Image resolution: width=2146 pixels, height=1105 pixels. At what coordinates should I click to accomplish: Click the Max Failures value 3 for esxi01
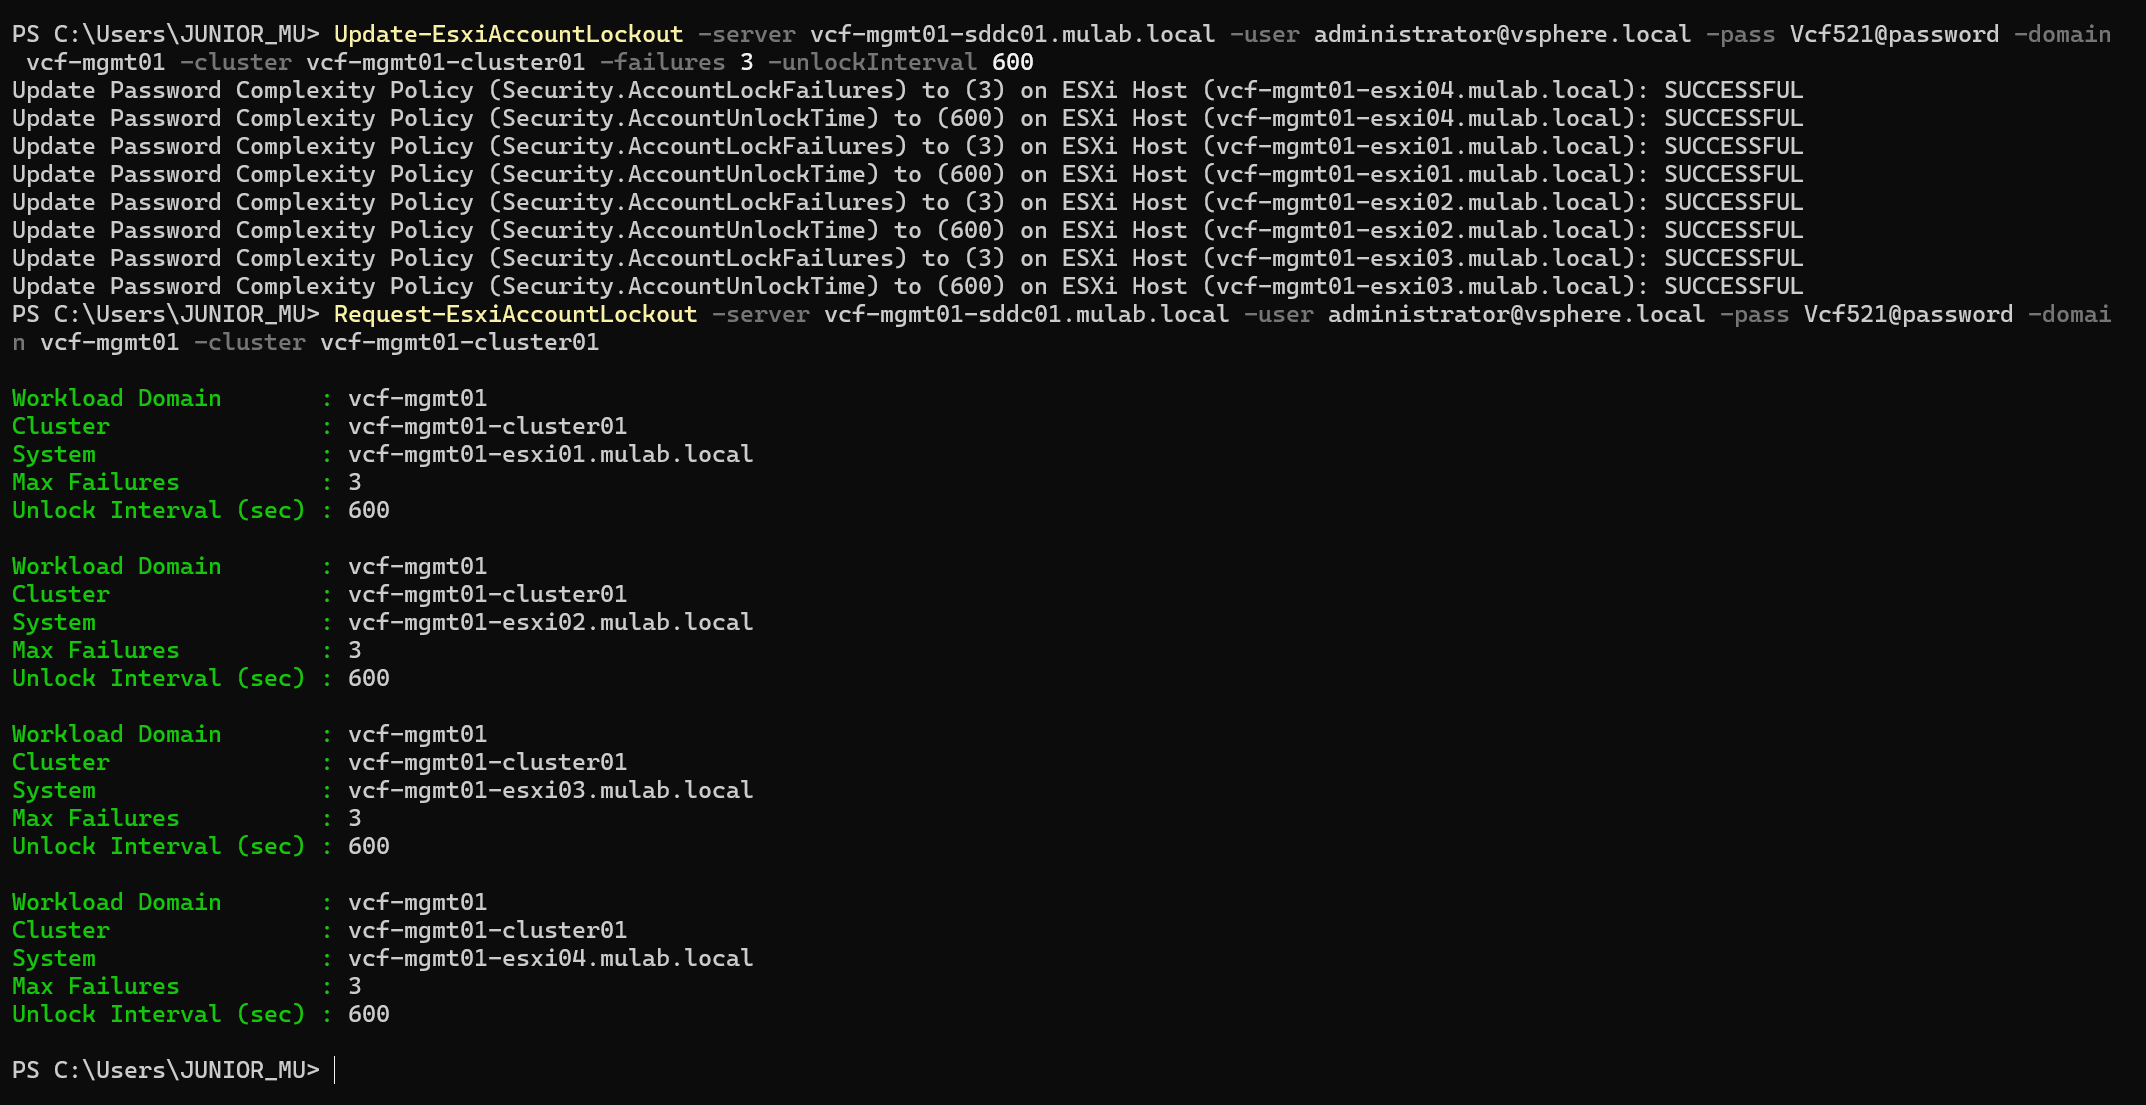[354, 482]
